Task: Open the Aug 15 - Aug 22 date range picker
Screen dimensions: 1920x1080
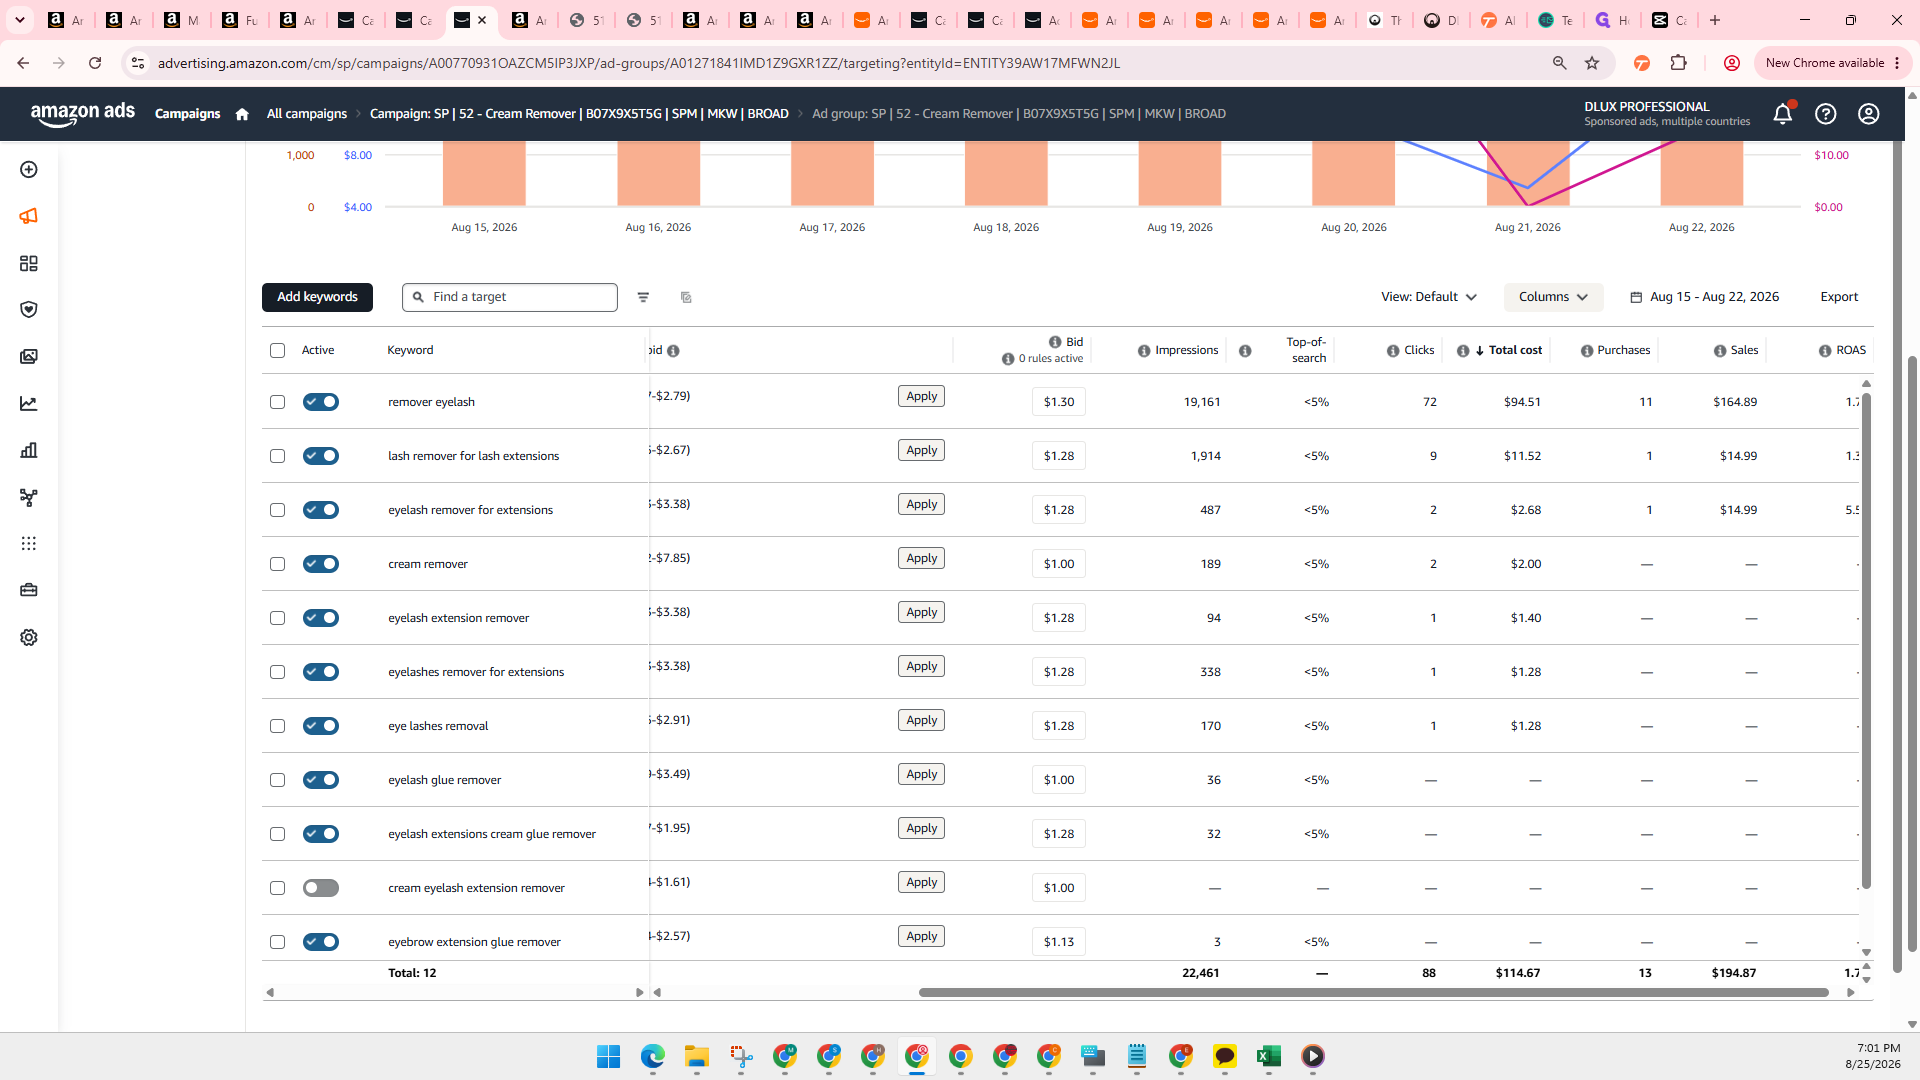Action: click(x=1705, y=297)
